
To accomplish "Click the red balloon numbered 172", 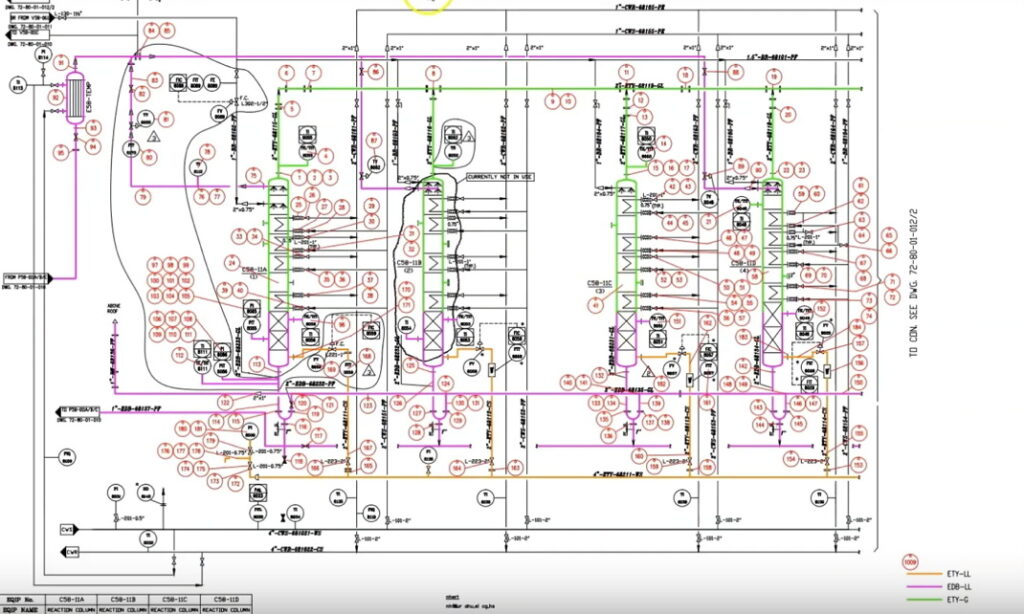I will point(237,485).
